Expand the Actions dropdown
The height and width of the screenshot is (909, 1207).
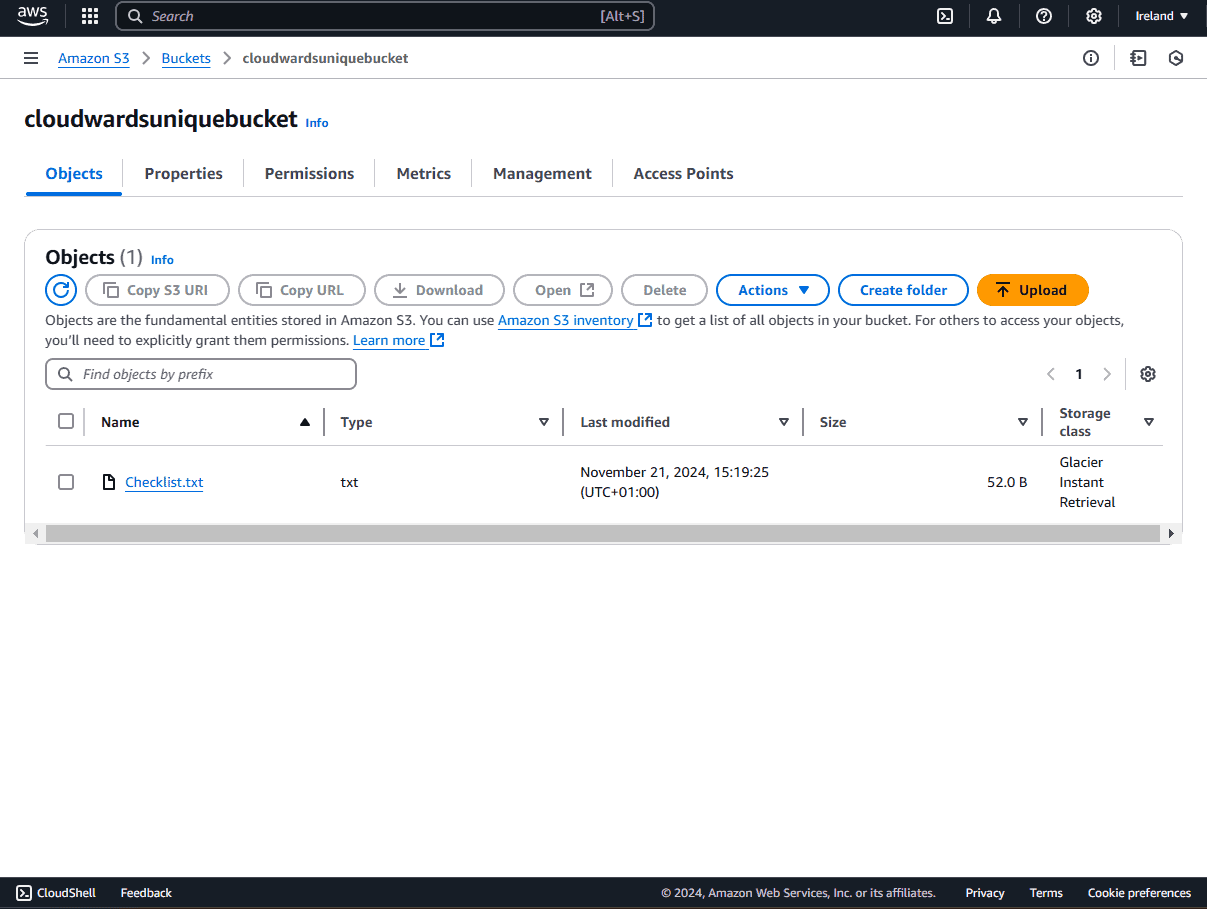tap(773, 290)
